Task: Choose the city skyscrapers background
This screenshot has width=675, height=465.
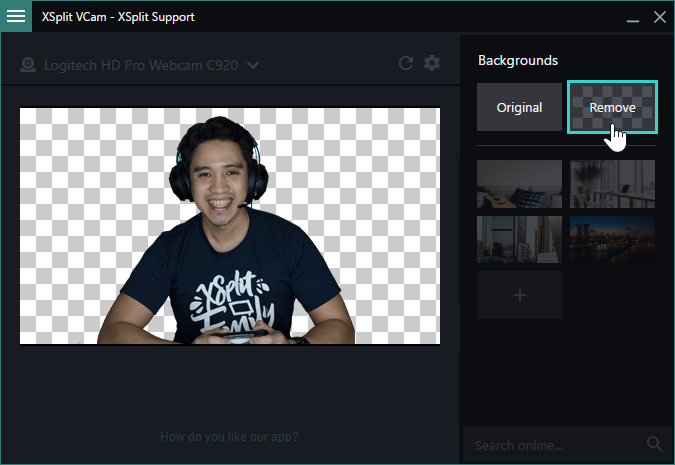Action: pos(519,239)
